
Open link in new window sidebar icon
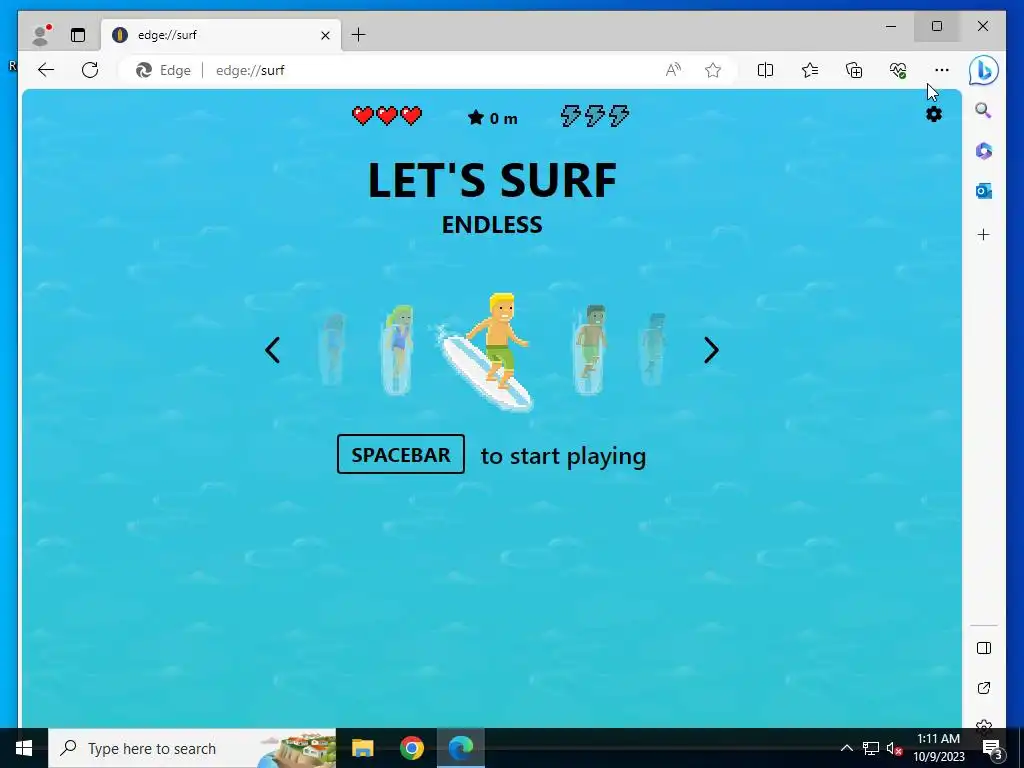pyautogui.click(x=984, y=688)
